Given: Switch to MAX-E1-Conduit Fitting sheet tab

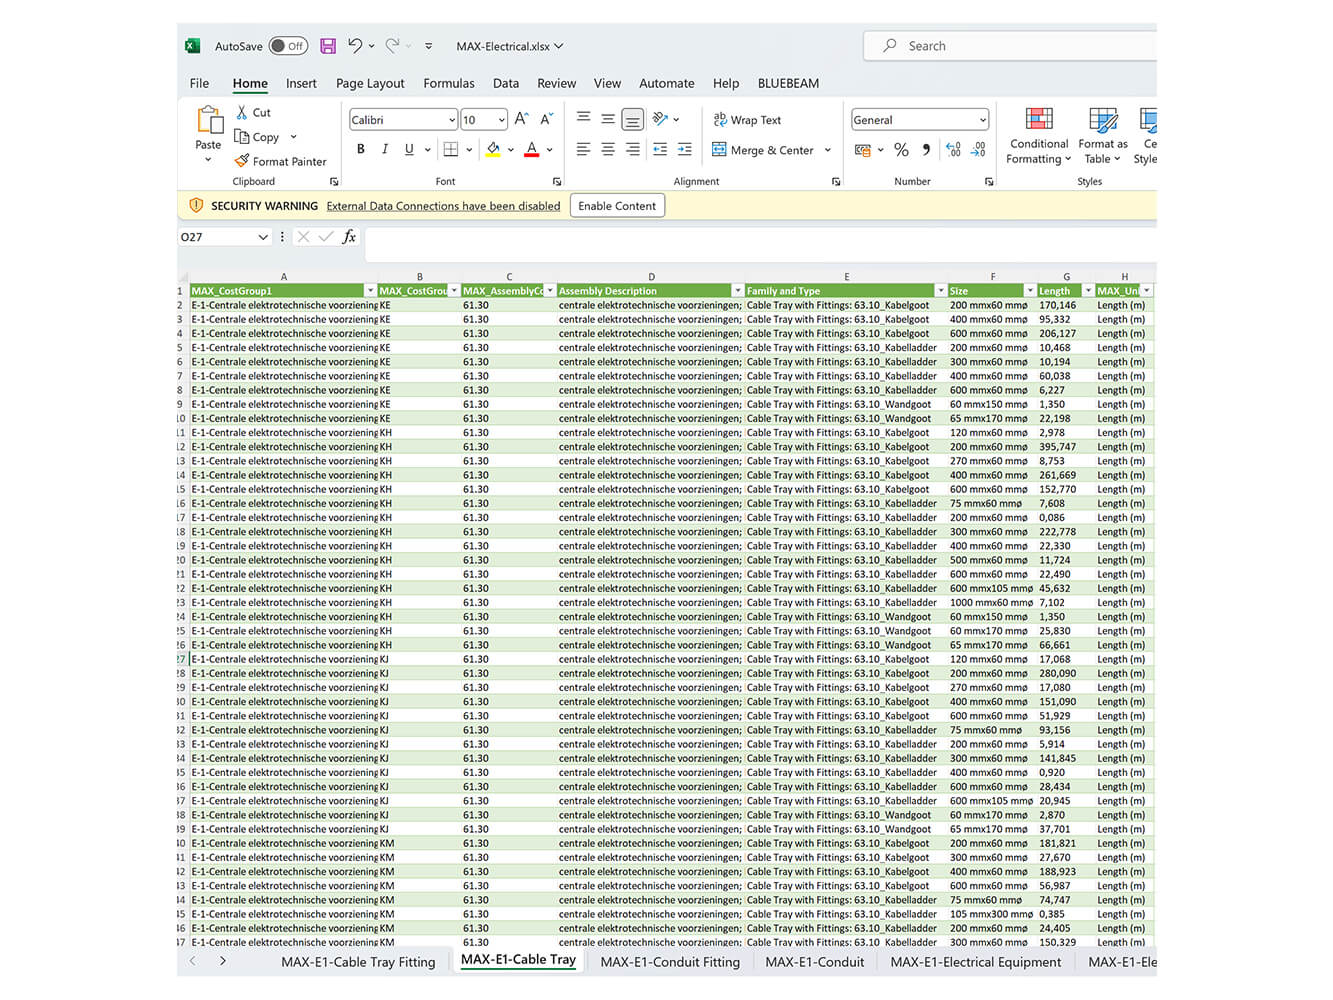Looking at the screenshot, I should pos(670,962).
